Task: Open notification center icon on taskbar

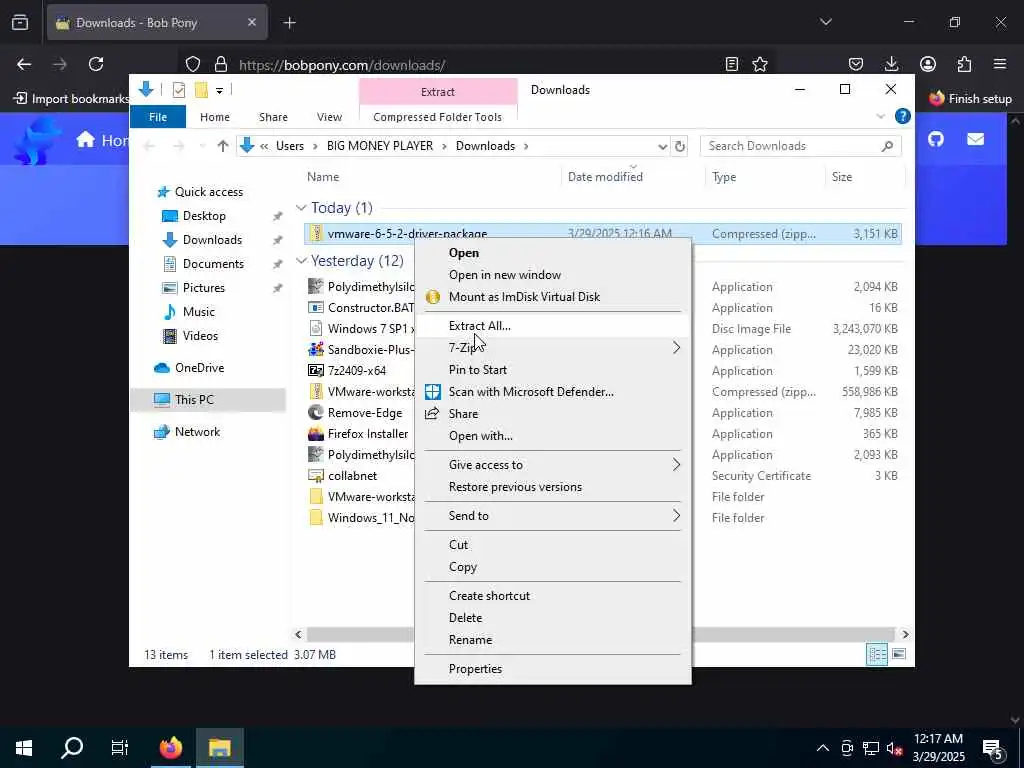Action: (993, 748)
